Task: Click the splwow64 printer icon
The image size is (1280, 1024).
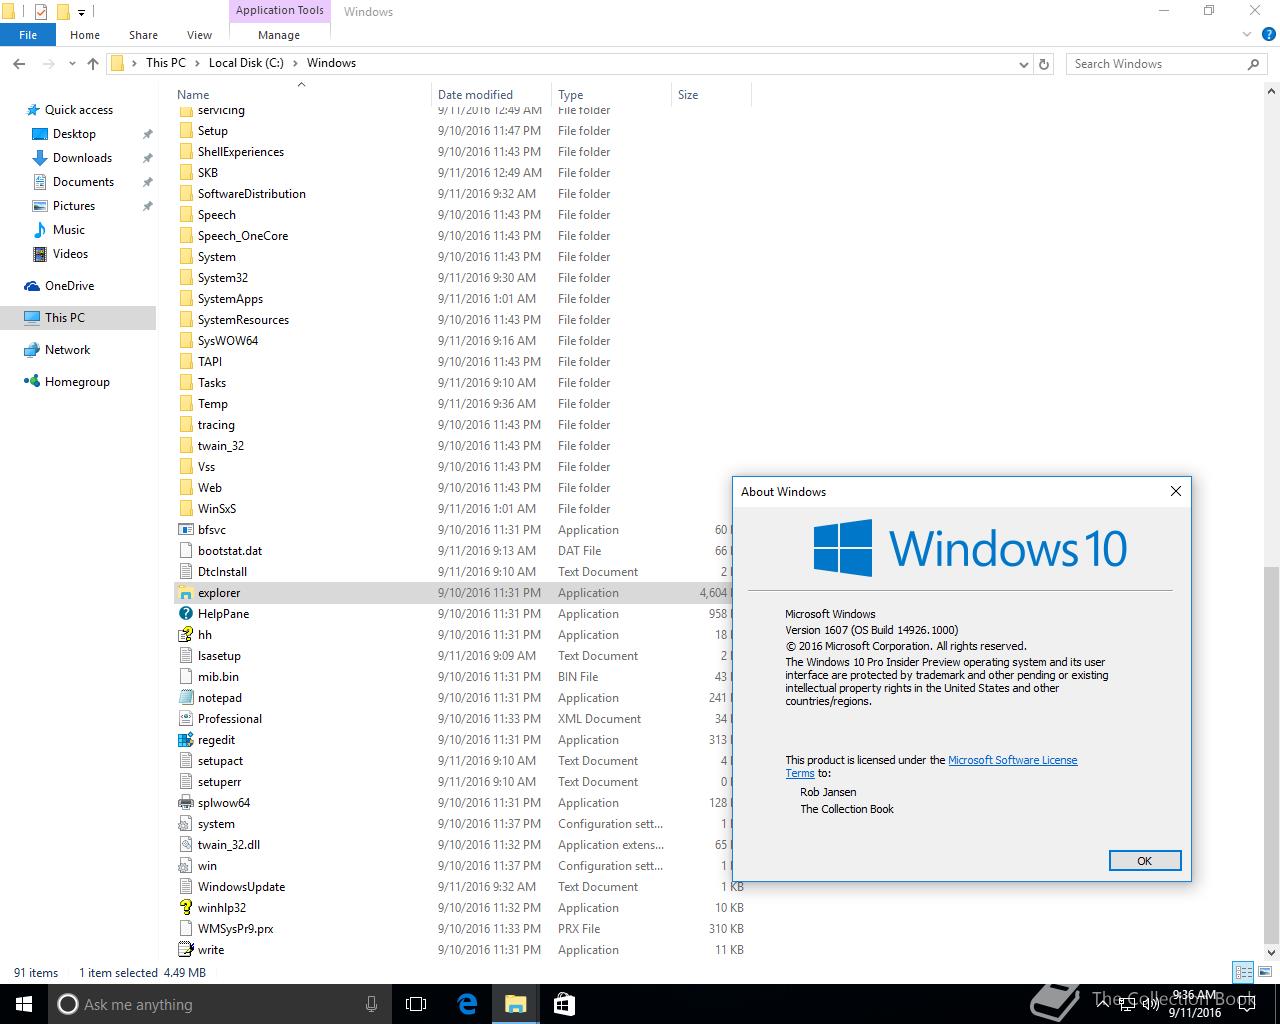Action: click(185, 803)
